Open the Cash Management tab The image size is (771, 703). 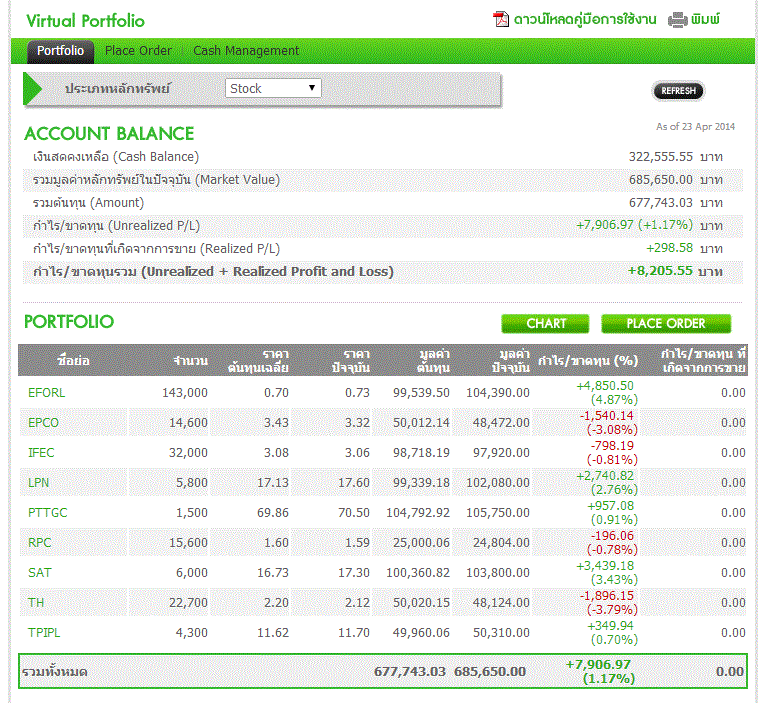[x=246, y=51]
